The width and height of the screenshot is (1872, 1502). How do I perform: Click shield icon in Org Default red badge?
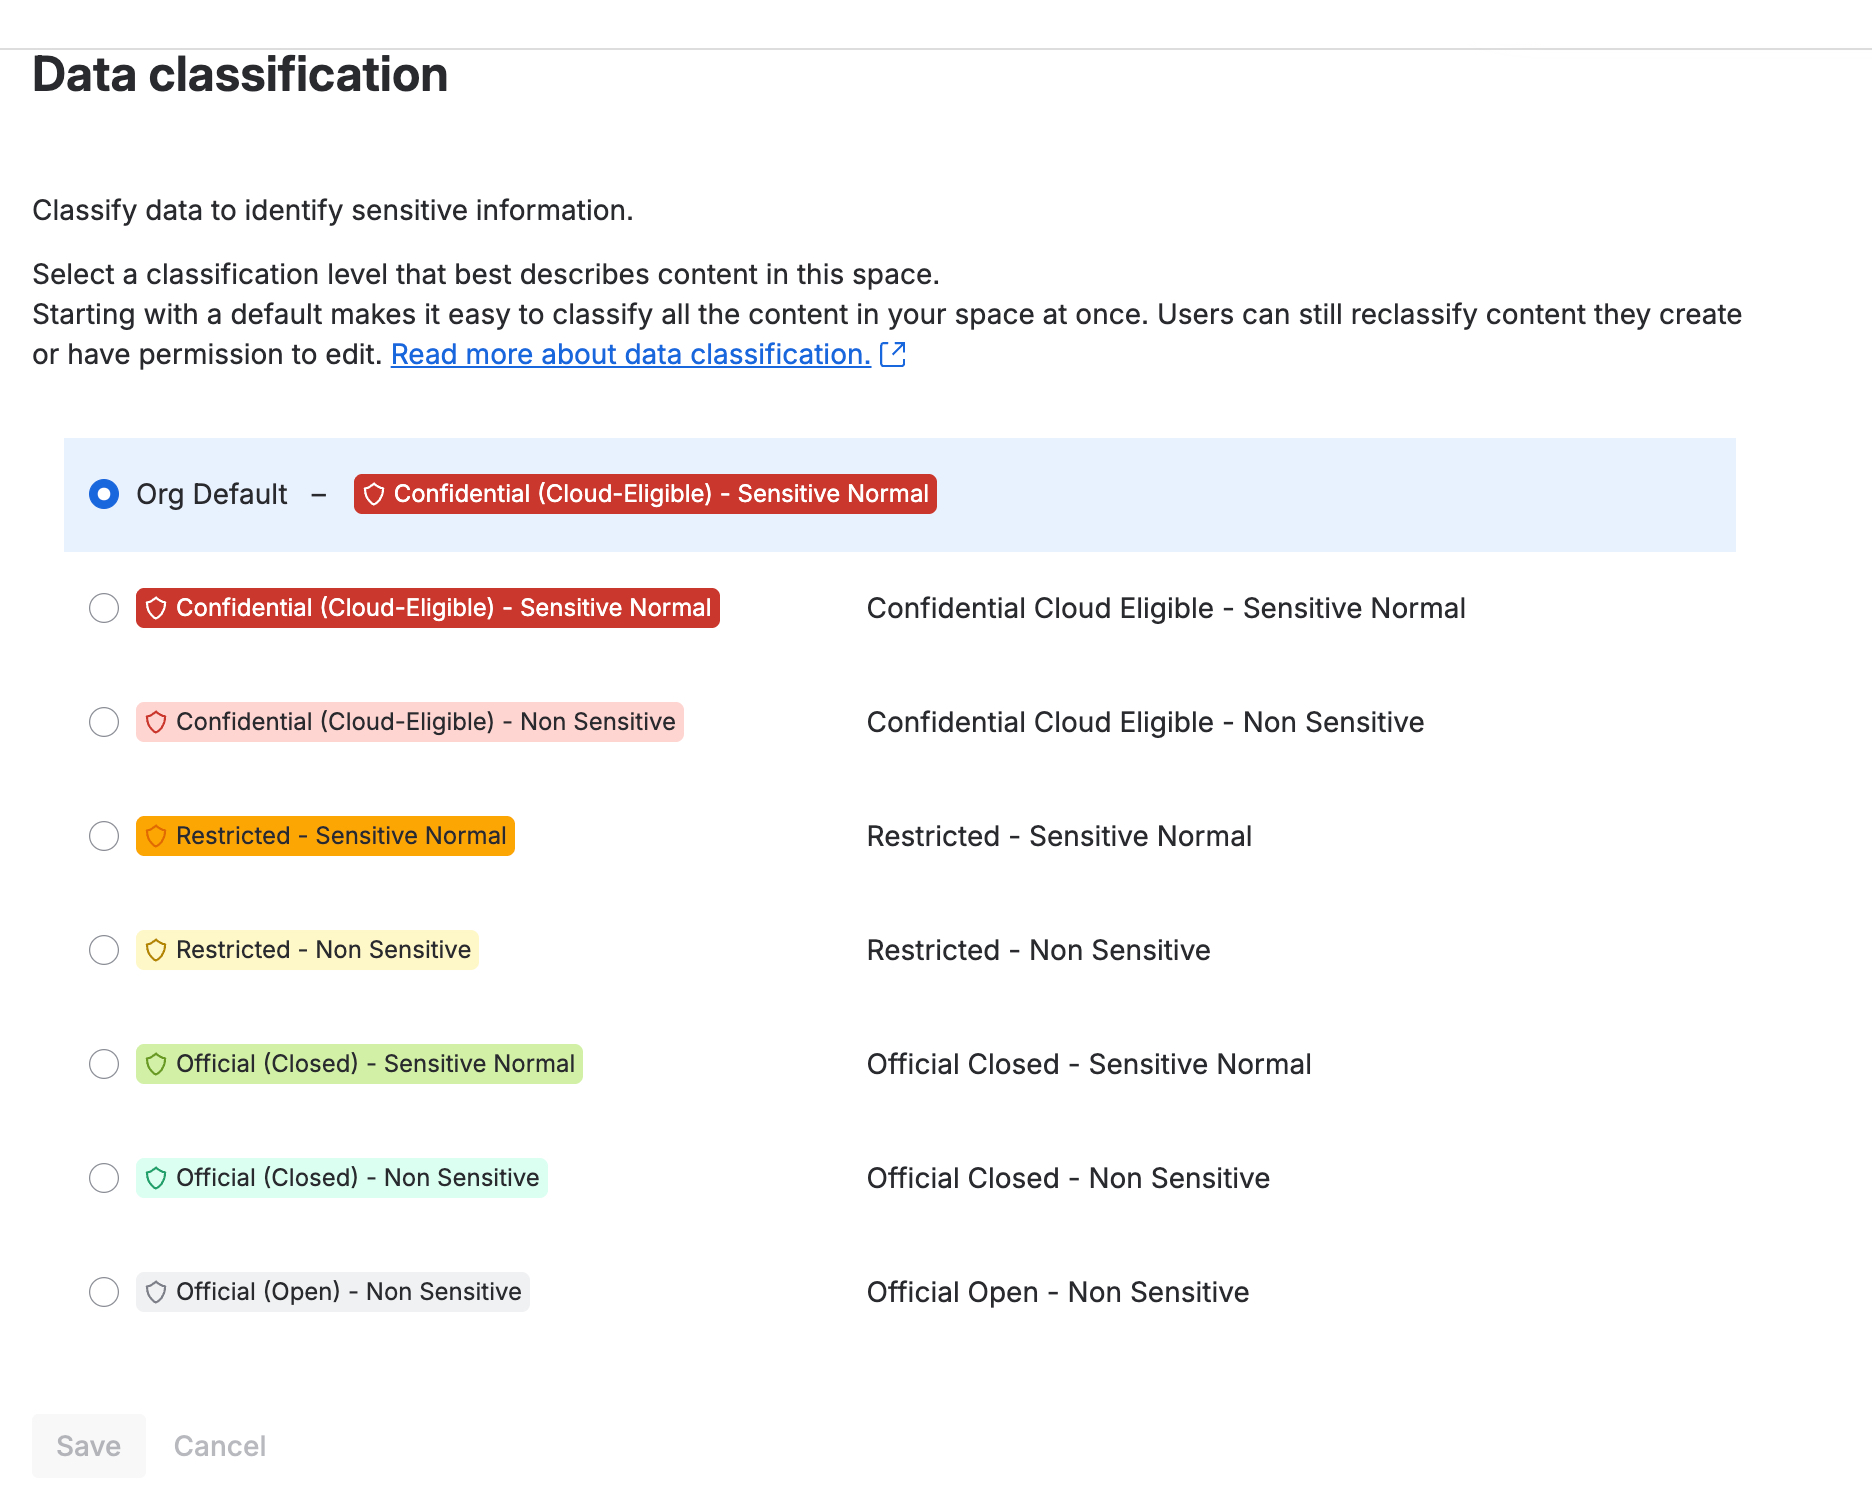pos(374,494)
